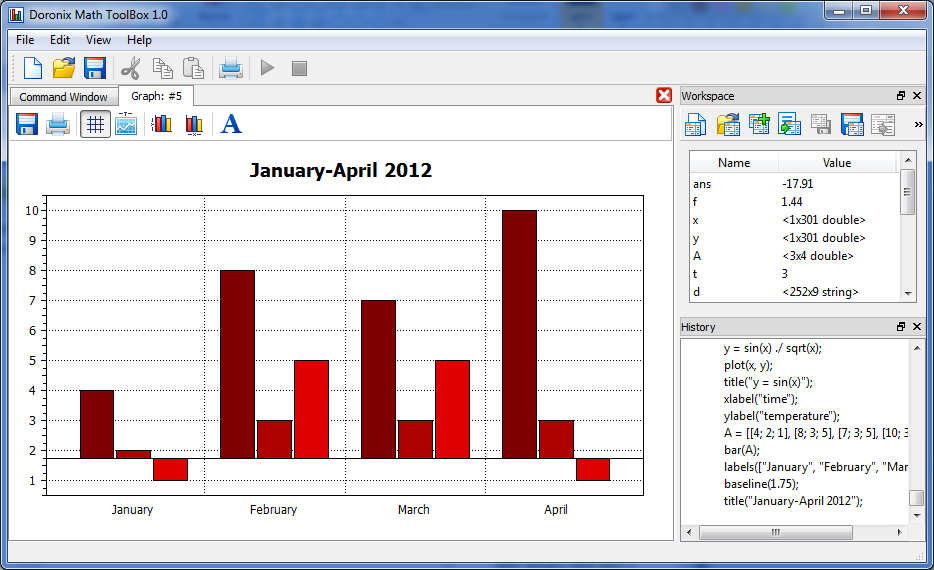This screenshot has width=934, height=570.
Task: Click the line chart axes icon
Action: 126,124
